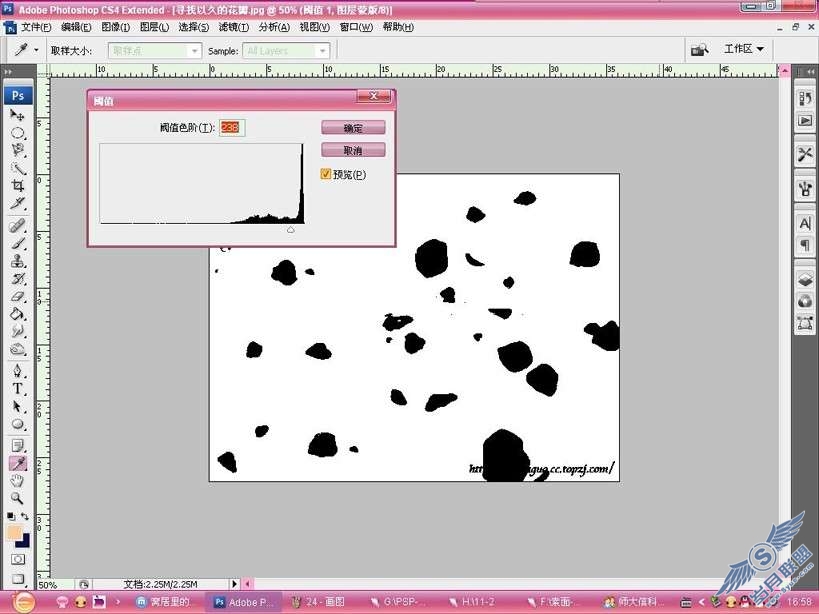Open the Sample All Layers dropdown
Viewport: 819px width, 614px height.
(286, 51)
